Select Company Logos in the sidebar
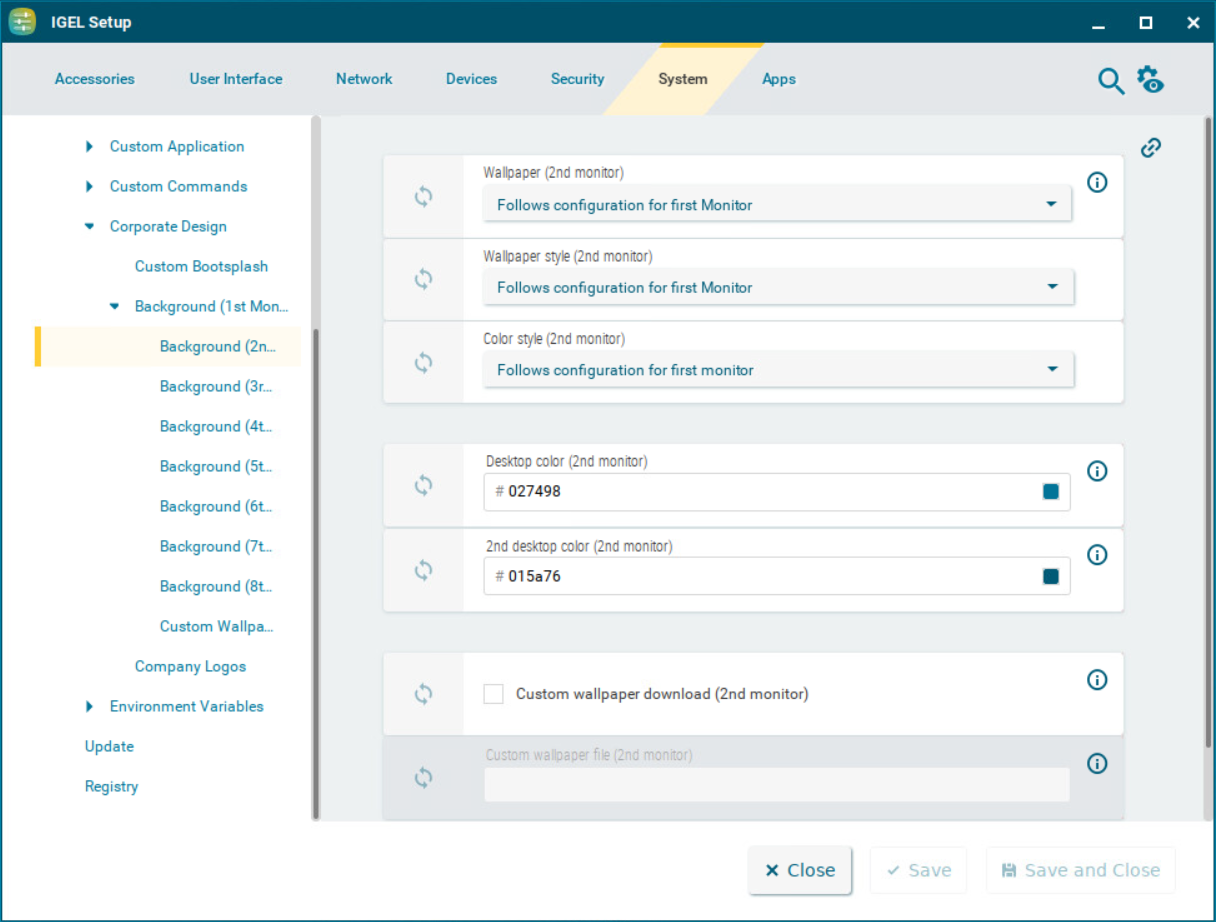 click(x=190, y=667)
